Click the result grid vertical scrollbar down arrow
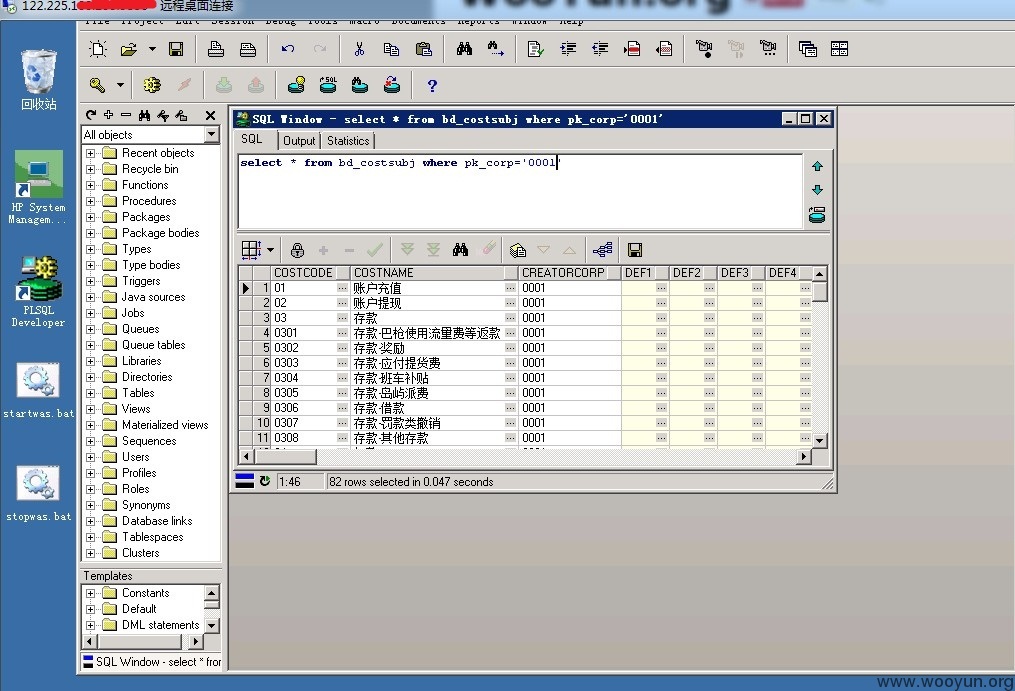This screenshot has width=1015, height=691. coord(820,440)
